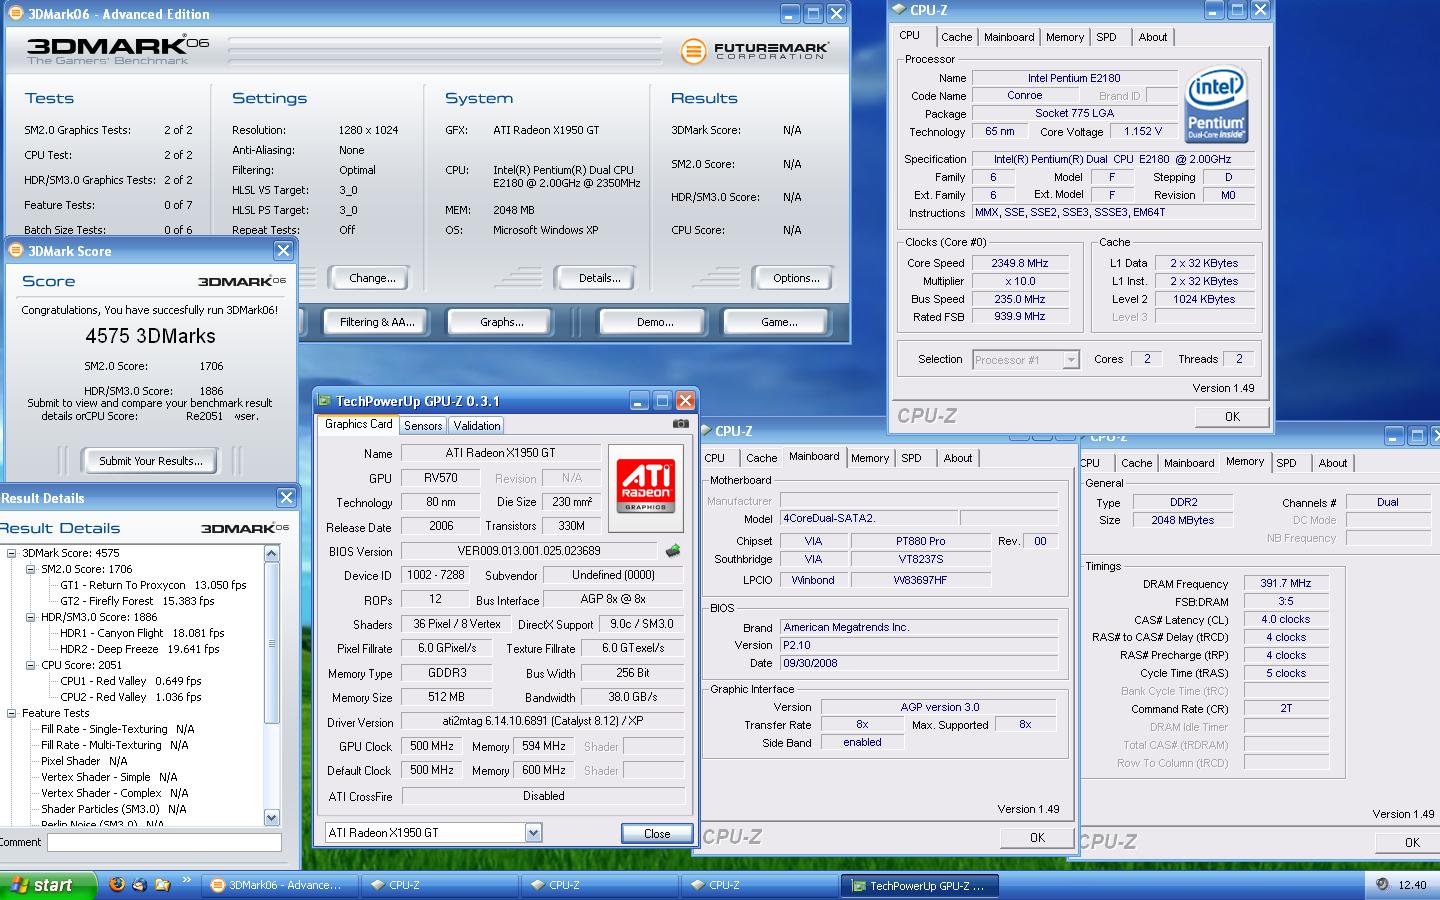Click the GPU-Z camera screenshot icon
The width and height of the screenshot is (1440, 900).
[x=680, y=423]
